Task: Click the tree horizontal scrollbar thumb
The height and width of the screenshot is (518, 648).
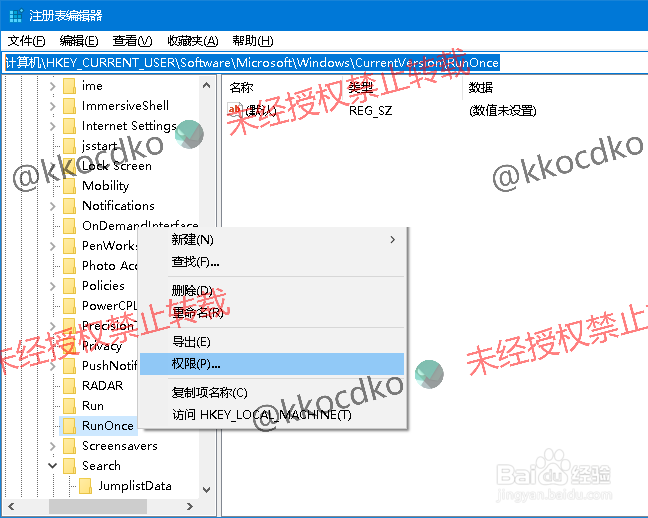Action: 98,506
